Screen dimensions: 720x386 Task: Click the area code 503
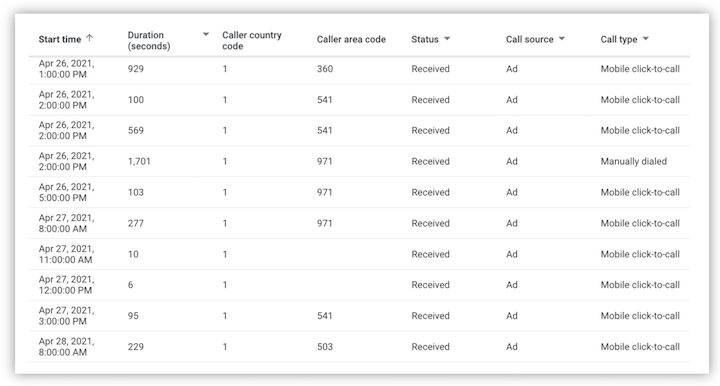(325, 347)
